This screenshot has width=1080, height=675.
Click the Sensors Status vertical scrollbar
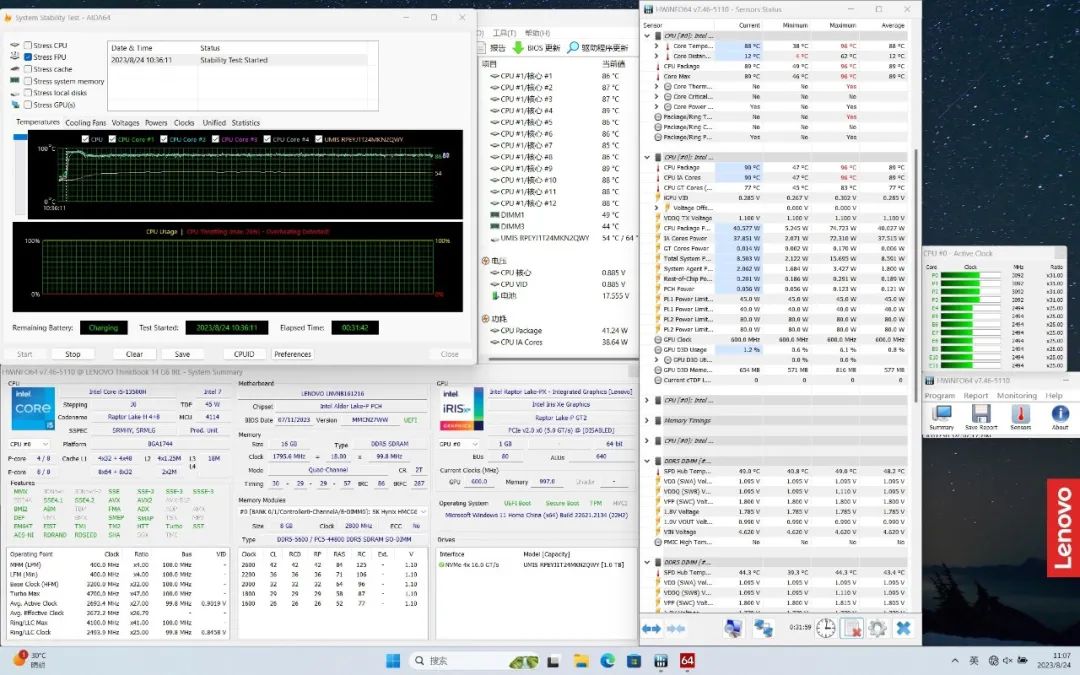click(915, 276)
